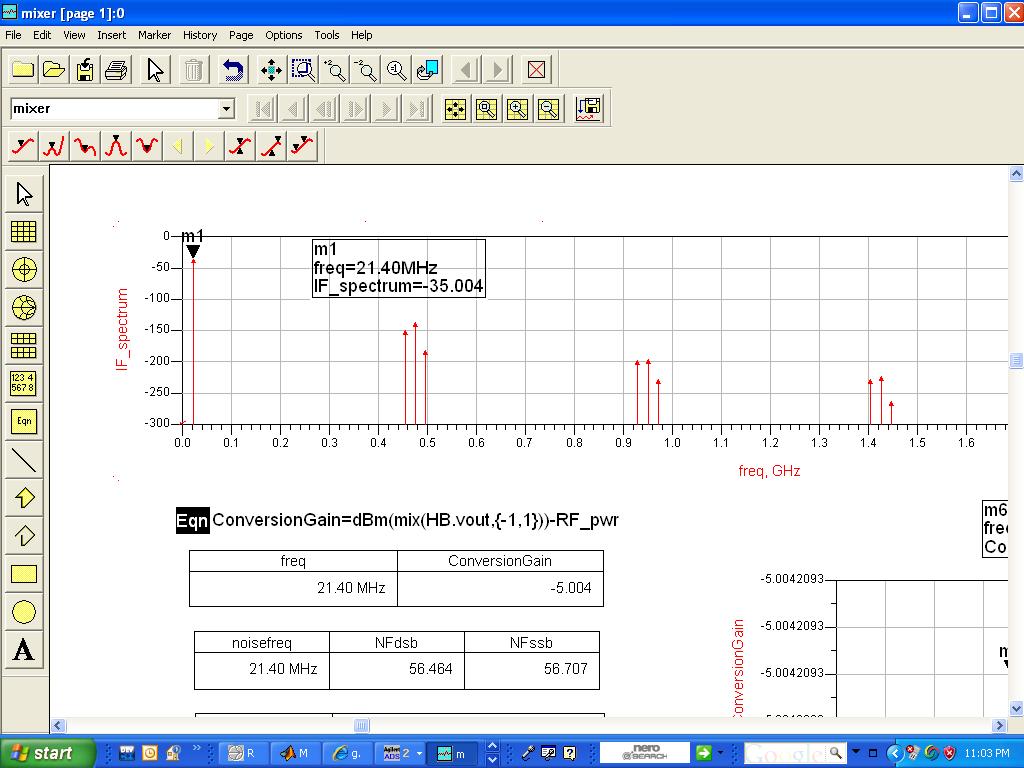The image size is (1024, 768).
Task: Click the Print icon in the toolbar
Action: (117, 70)
